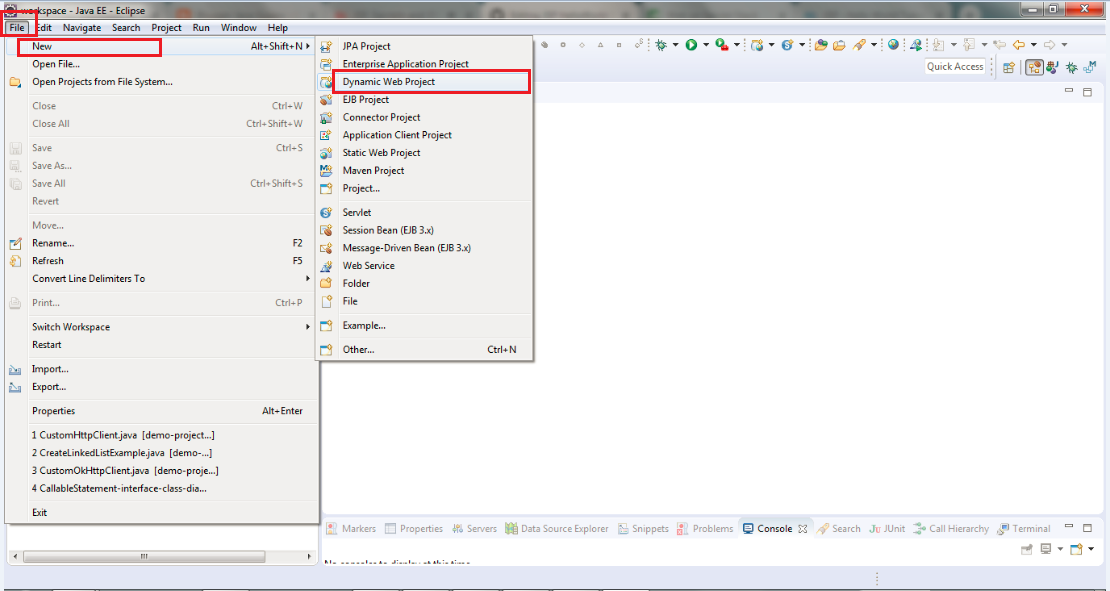Click the left panel scrollbar right arrow

(309, 556)
